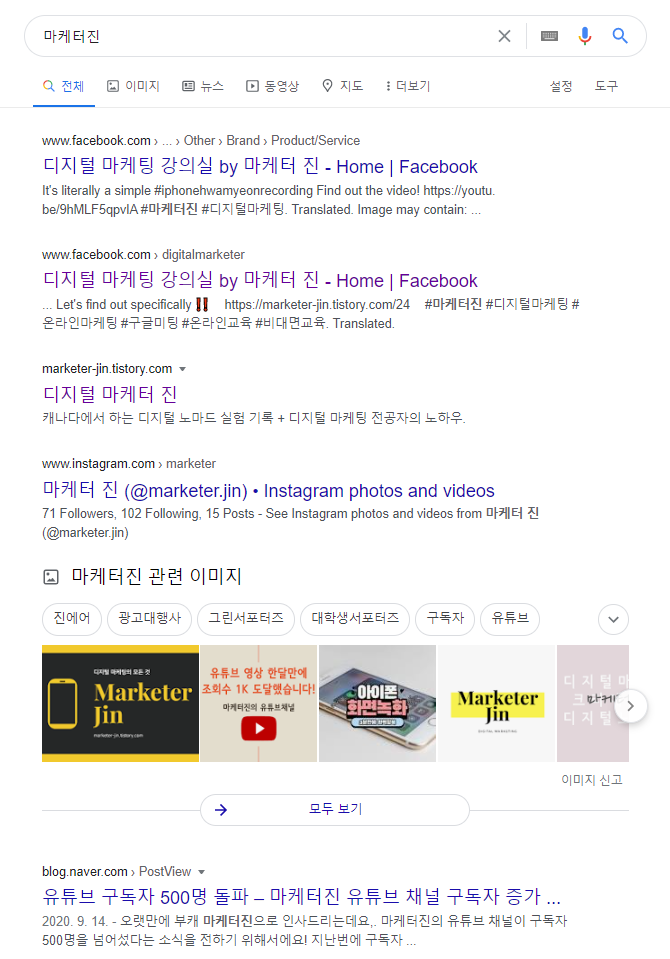Image resolution: width=670 pixels, height=959 pixels.
Task: Click the www.instagram.com › marketer URL text
Action: click(128, 464)
